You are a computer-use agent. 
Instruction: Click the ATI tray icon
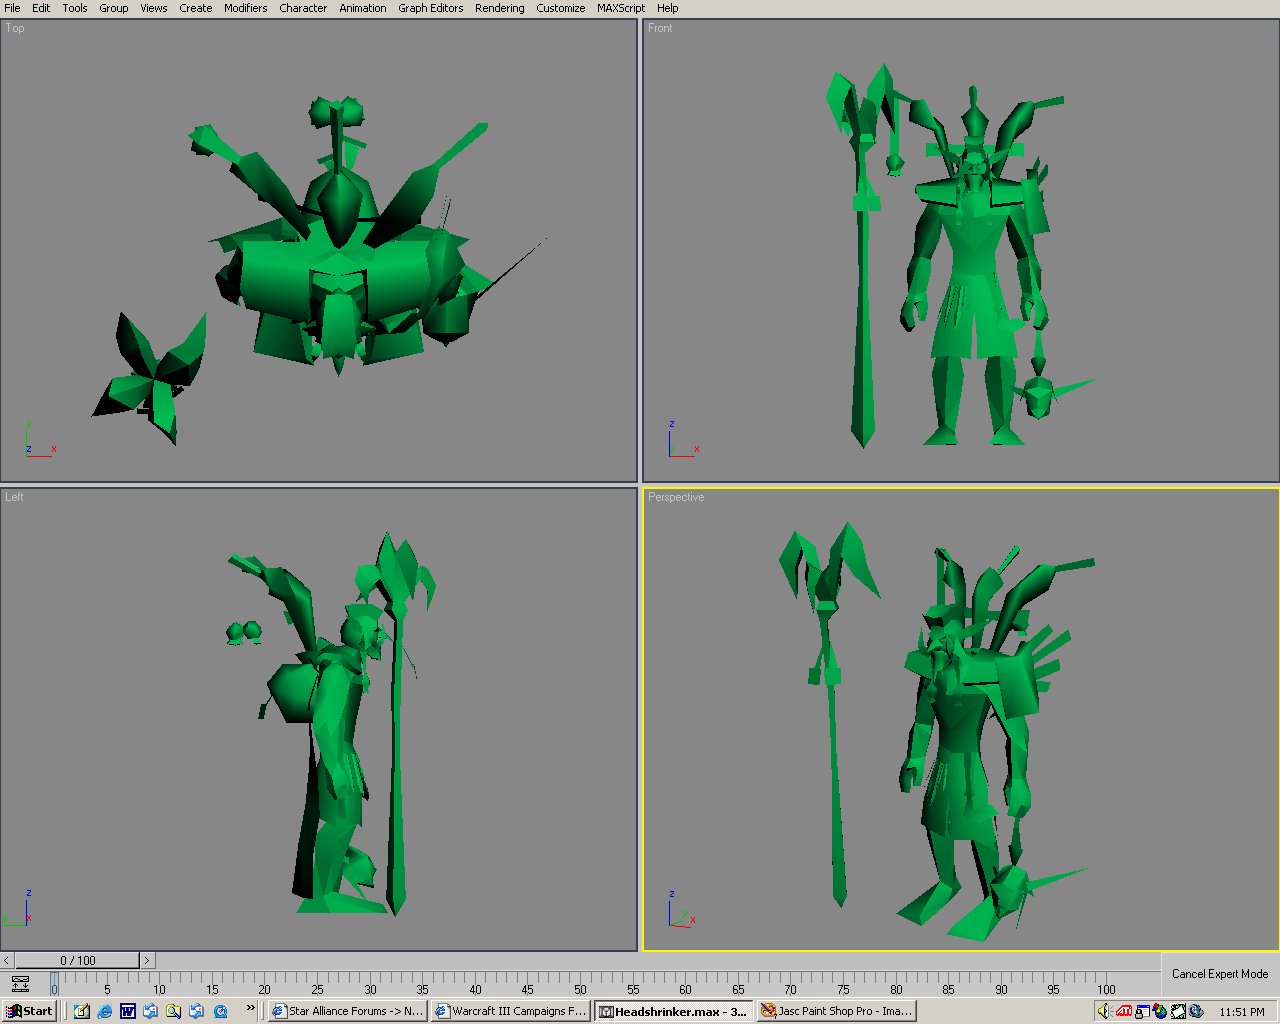tap(1124, 1011)
